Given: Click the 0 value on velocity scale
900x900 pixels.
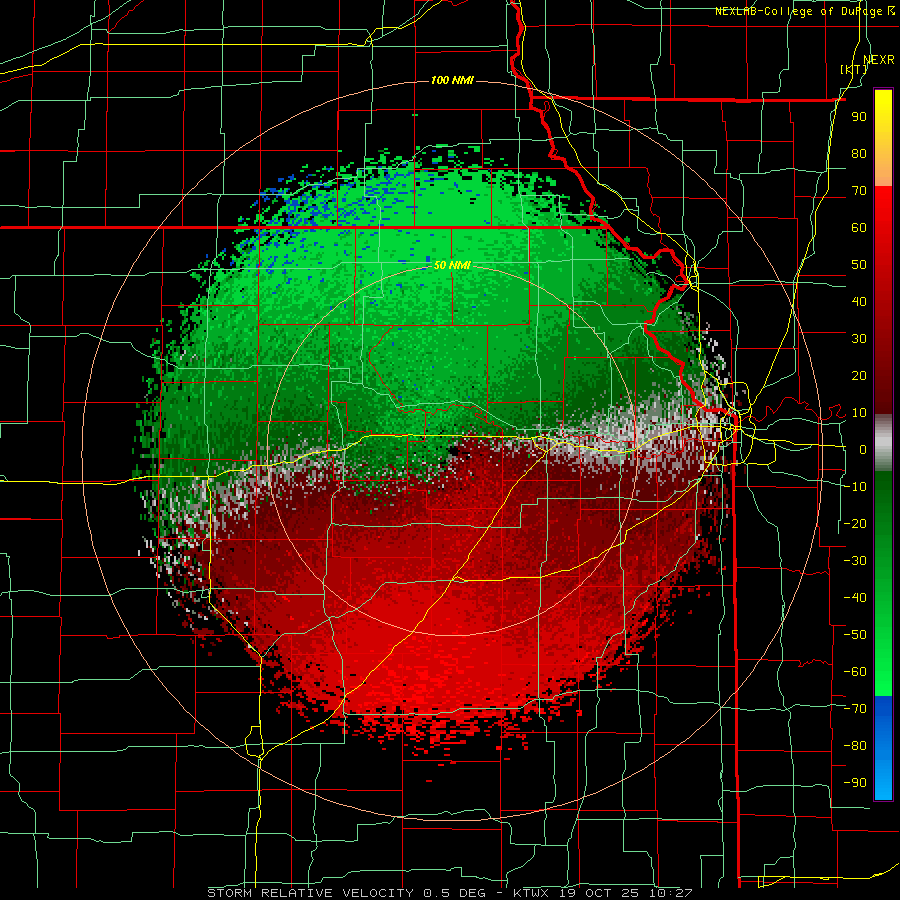Looking at the screenshot, I should point(863,449).
